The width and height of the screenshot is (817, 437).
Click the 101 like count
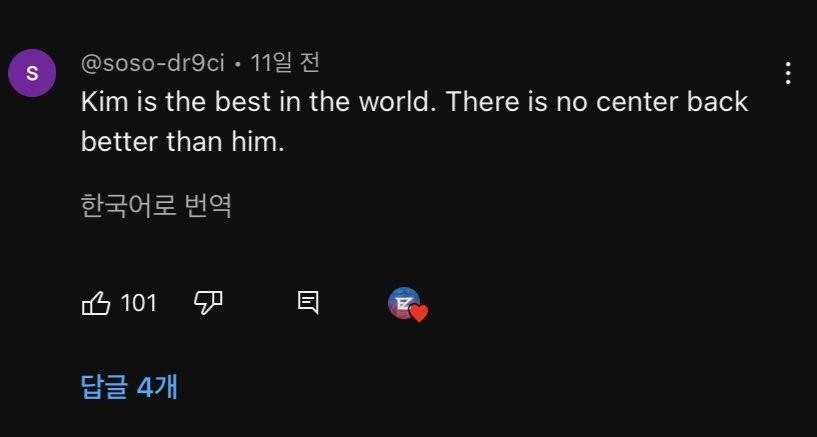pyautogui.click(x=139, y=303)
